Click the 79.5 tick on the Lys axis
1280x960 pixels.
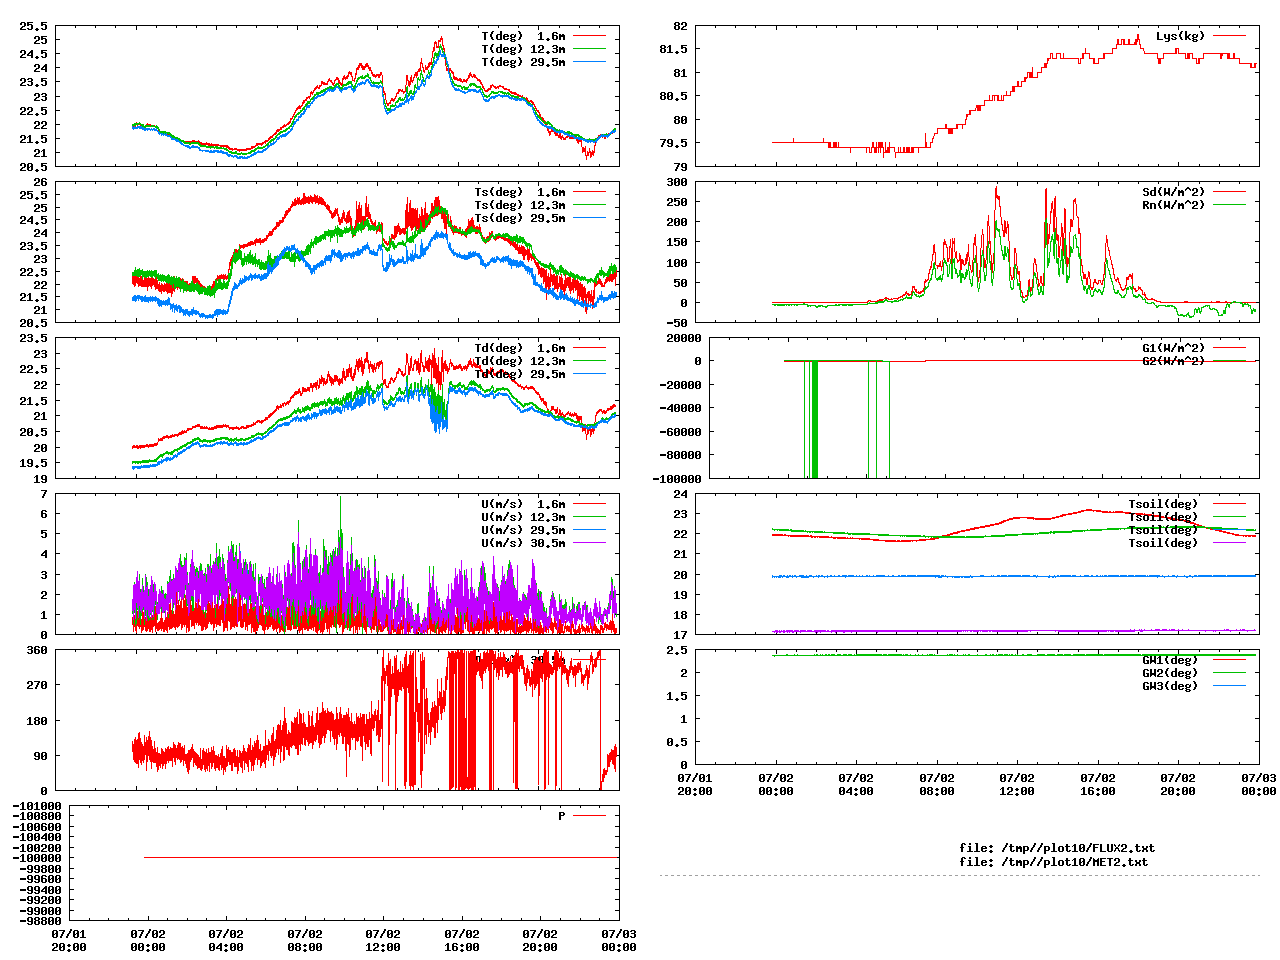674,143
